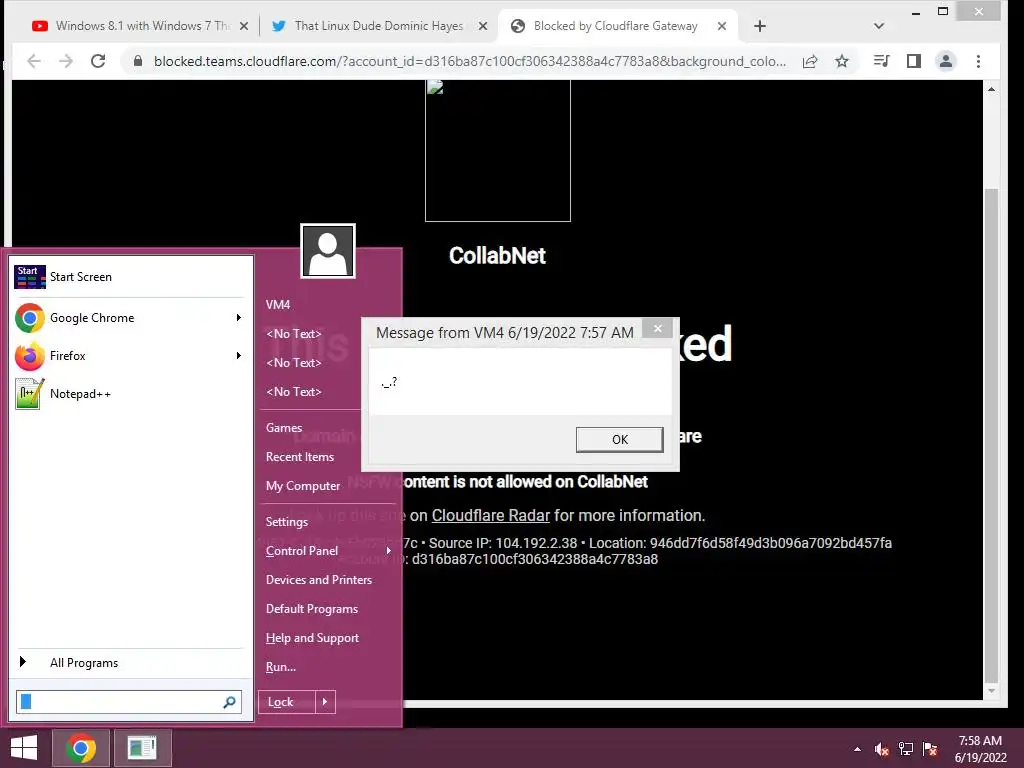
Task: Open the second taskbar application icon
Action: point(142,748)
